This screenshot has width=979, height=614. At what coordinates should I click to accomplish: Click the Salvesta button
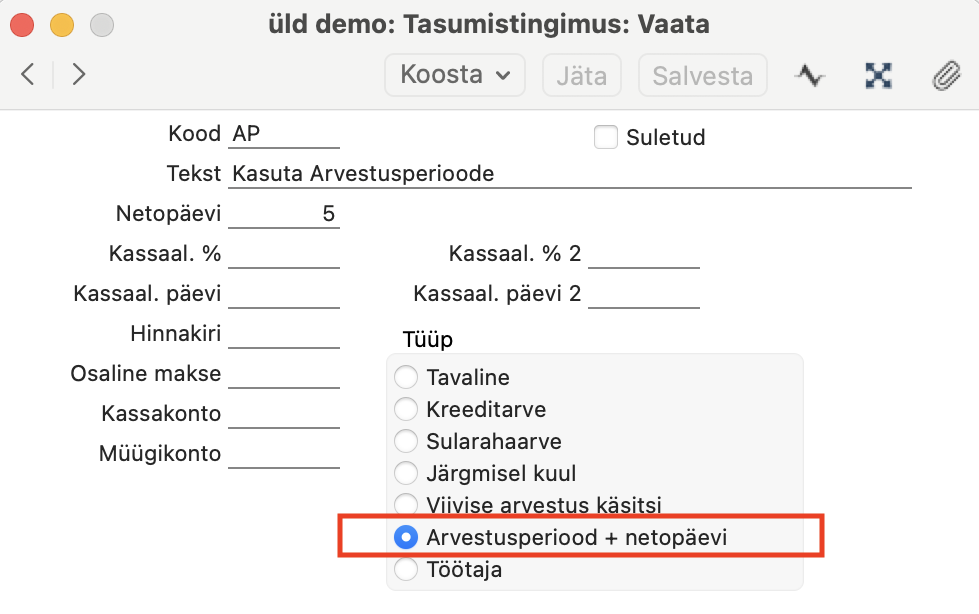[702, 75]
